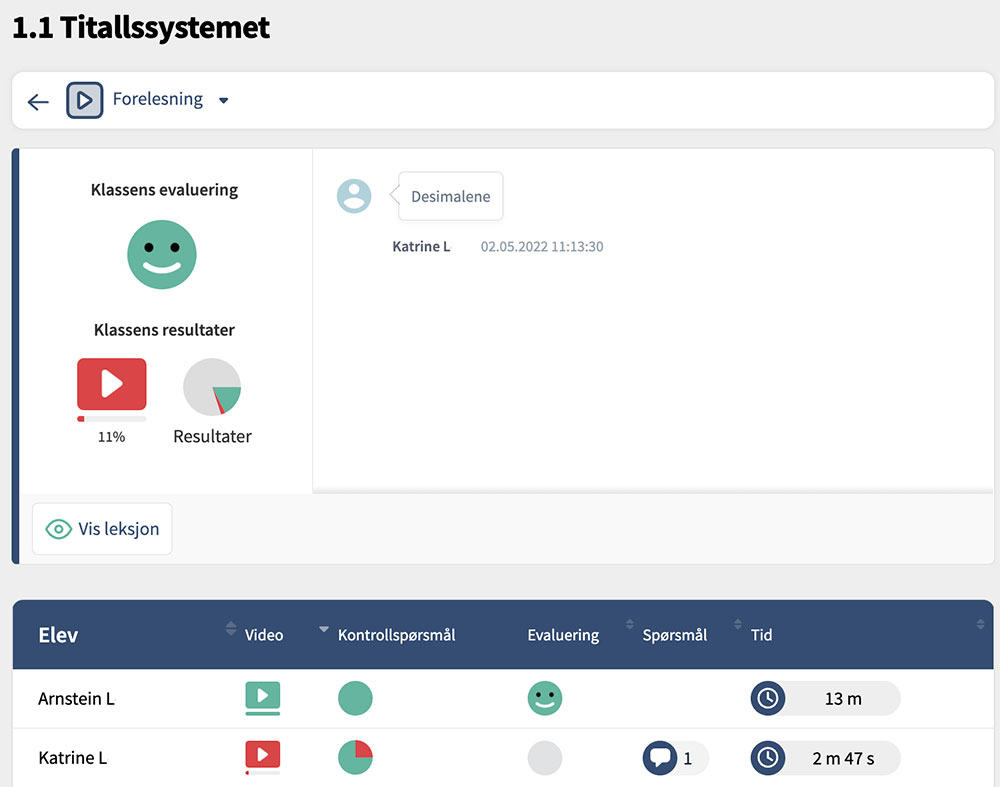1000x787 pixels.
Task: Click the Arnstein L student name
Action: pyautogui.click(x=76, y=699)
